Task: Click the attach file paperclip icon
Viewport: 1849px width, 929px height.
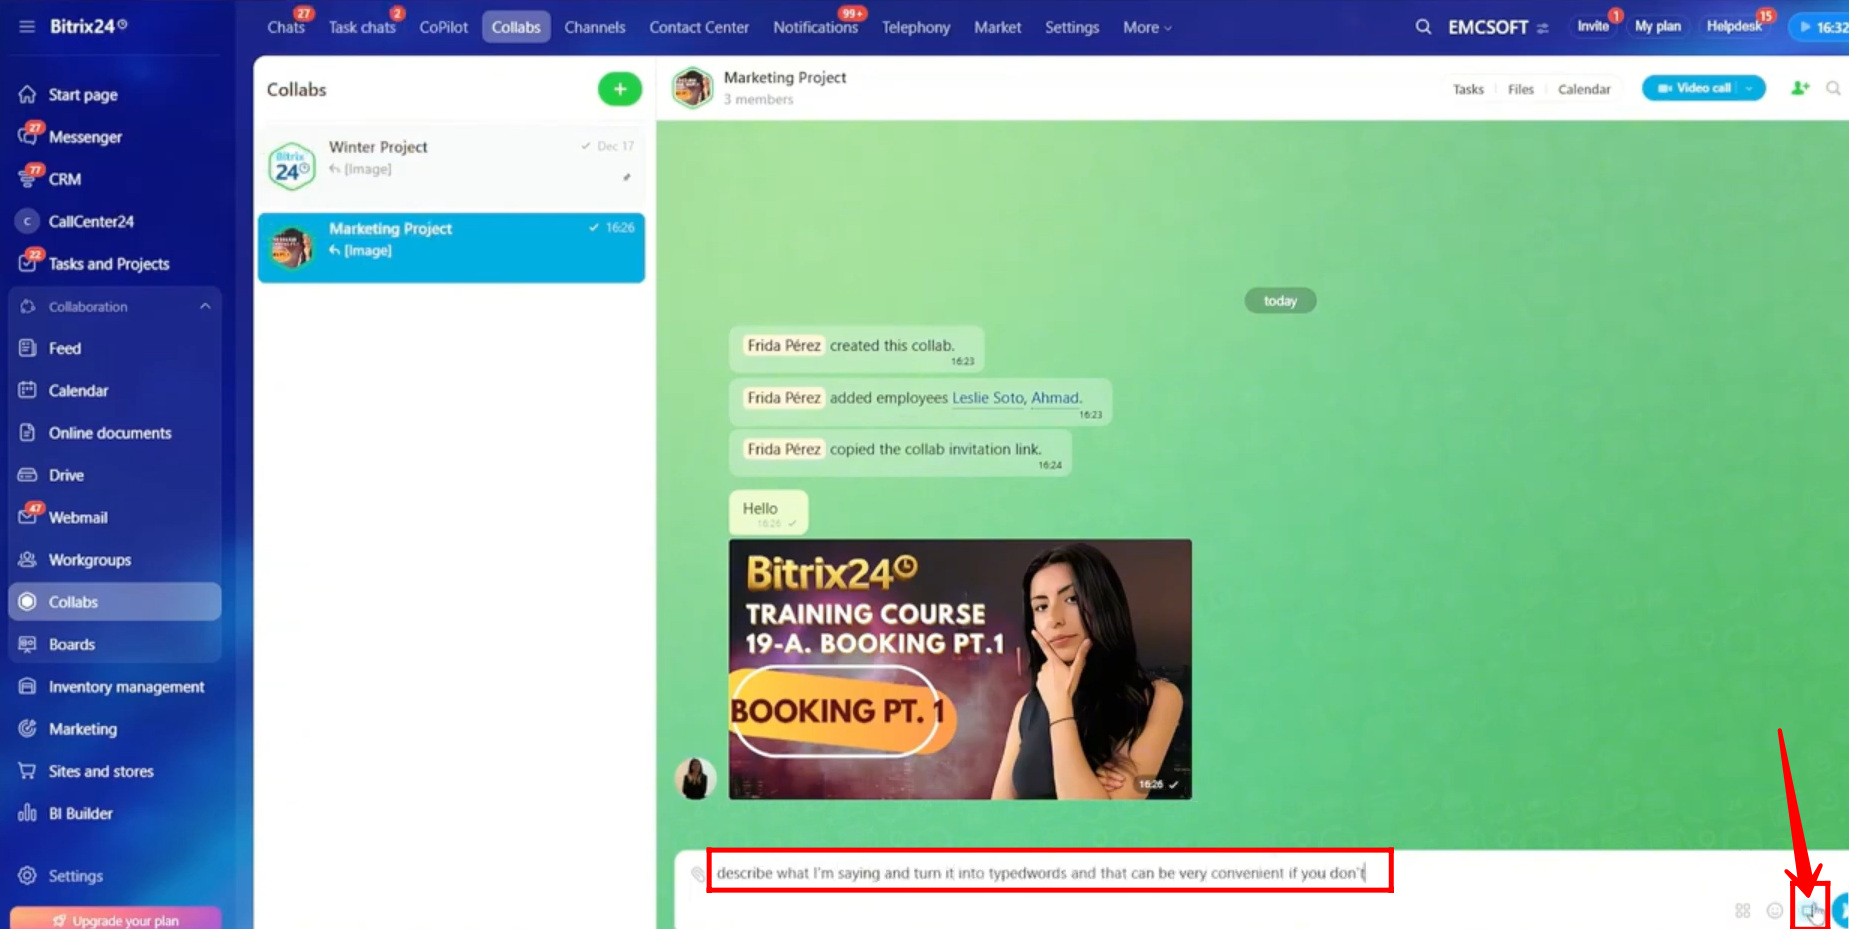Action: (x=697, y=873)
